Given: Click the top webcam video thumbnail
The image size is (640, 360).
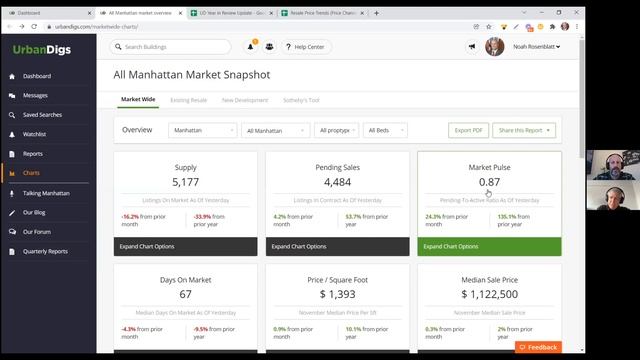Looking at the screenshot, I should click(613, 165).
